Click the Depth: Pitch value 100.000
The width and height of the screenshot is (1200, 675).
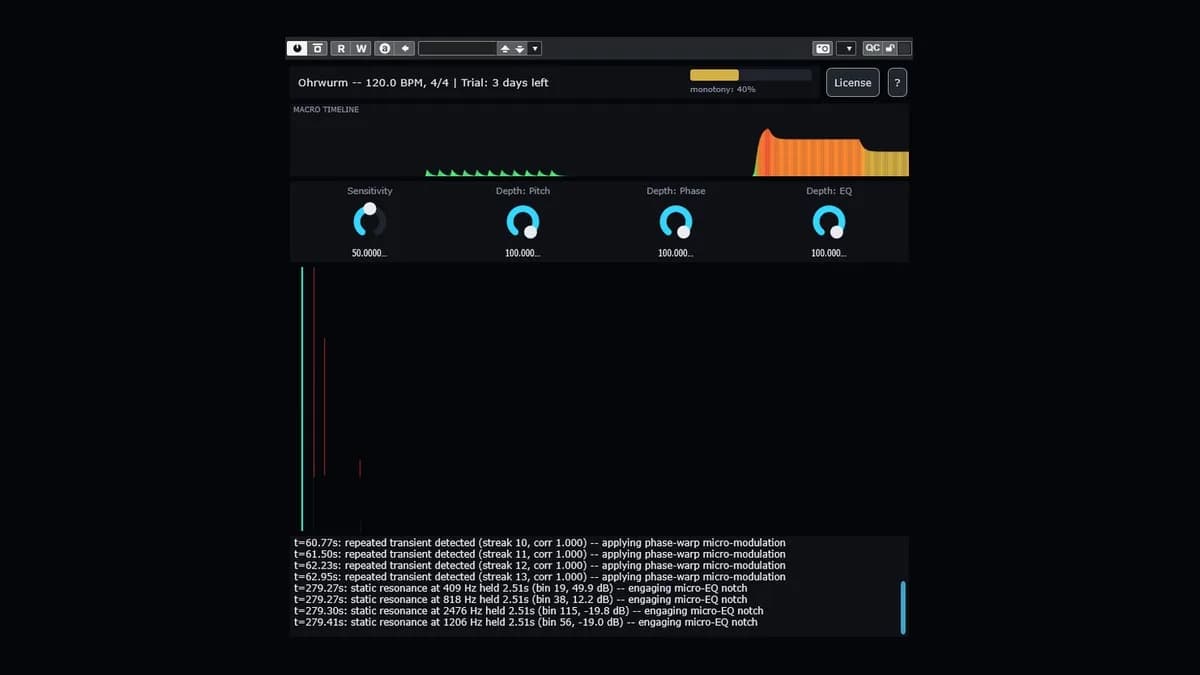point(523,254)
